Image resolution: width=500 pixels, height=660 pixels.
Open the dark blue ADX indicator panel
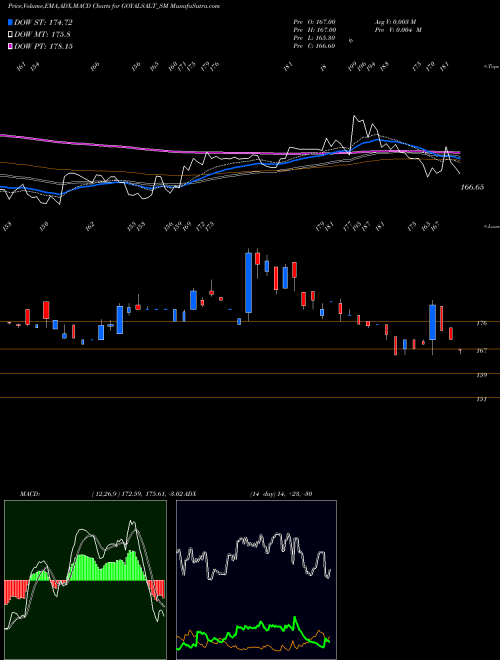(256, 580)
